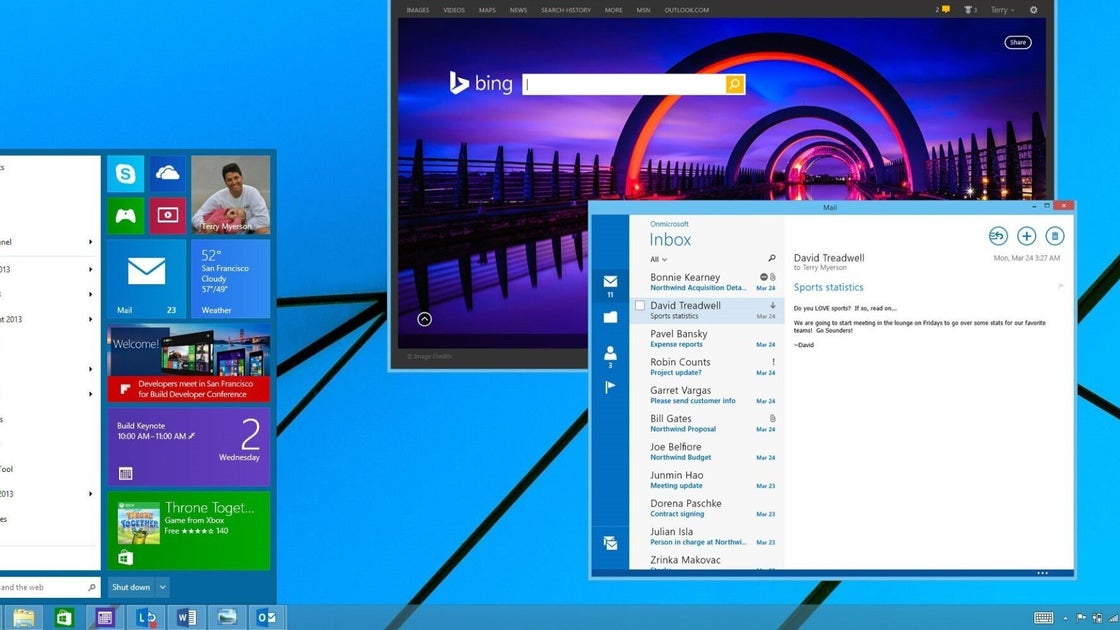The image size is (1120, 630).
Task: Open the Terry account dropdown in Bing
Action: click(1002, 10)
